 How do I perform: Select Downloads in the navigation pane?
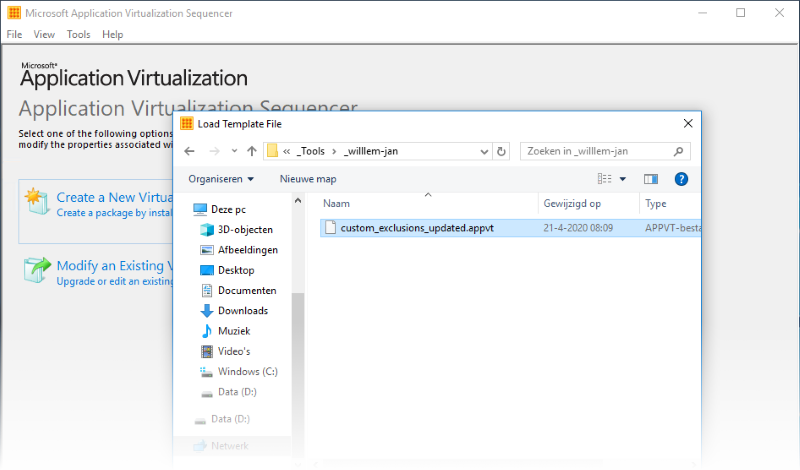(242, 310)
